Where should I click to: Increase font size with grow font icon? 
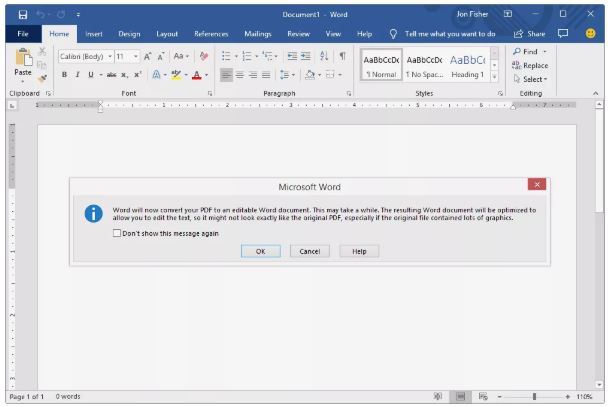147,57
